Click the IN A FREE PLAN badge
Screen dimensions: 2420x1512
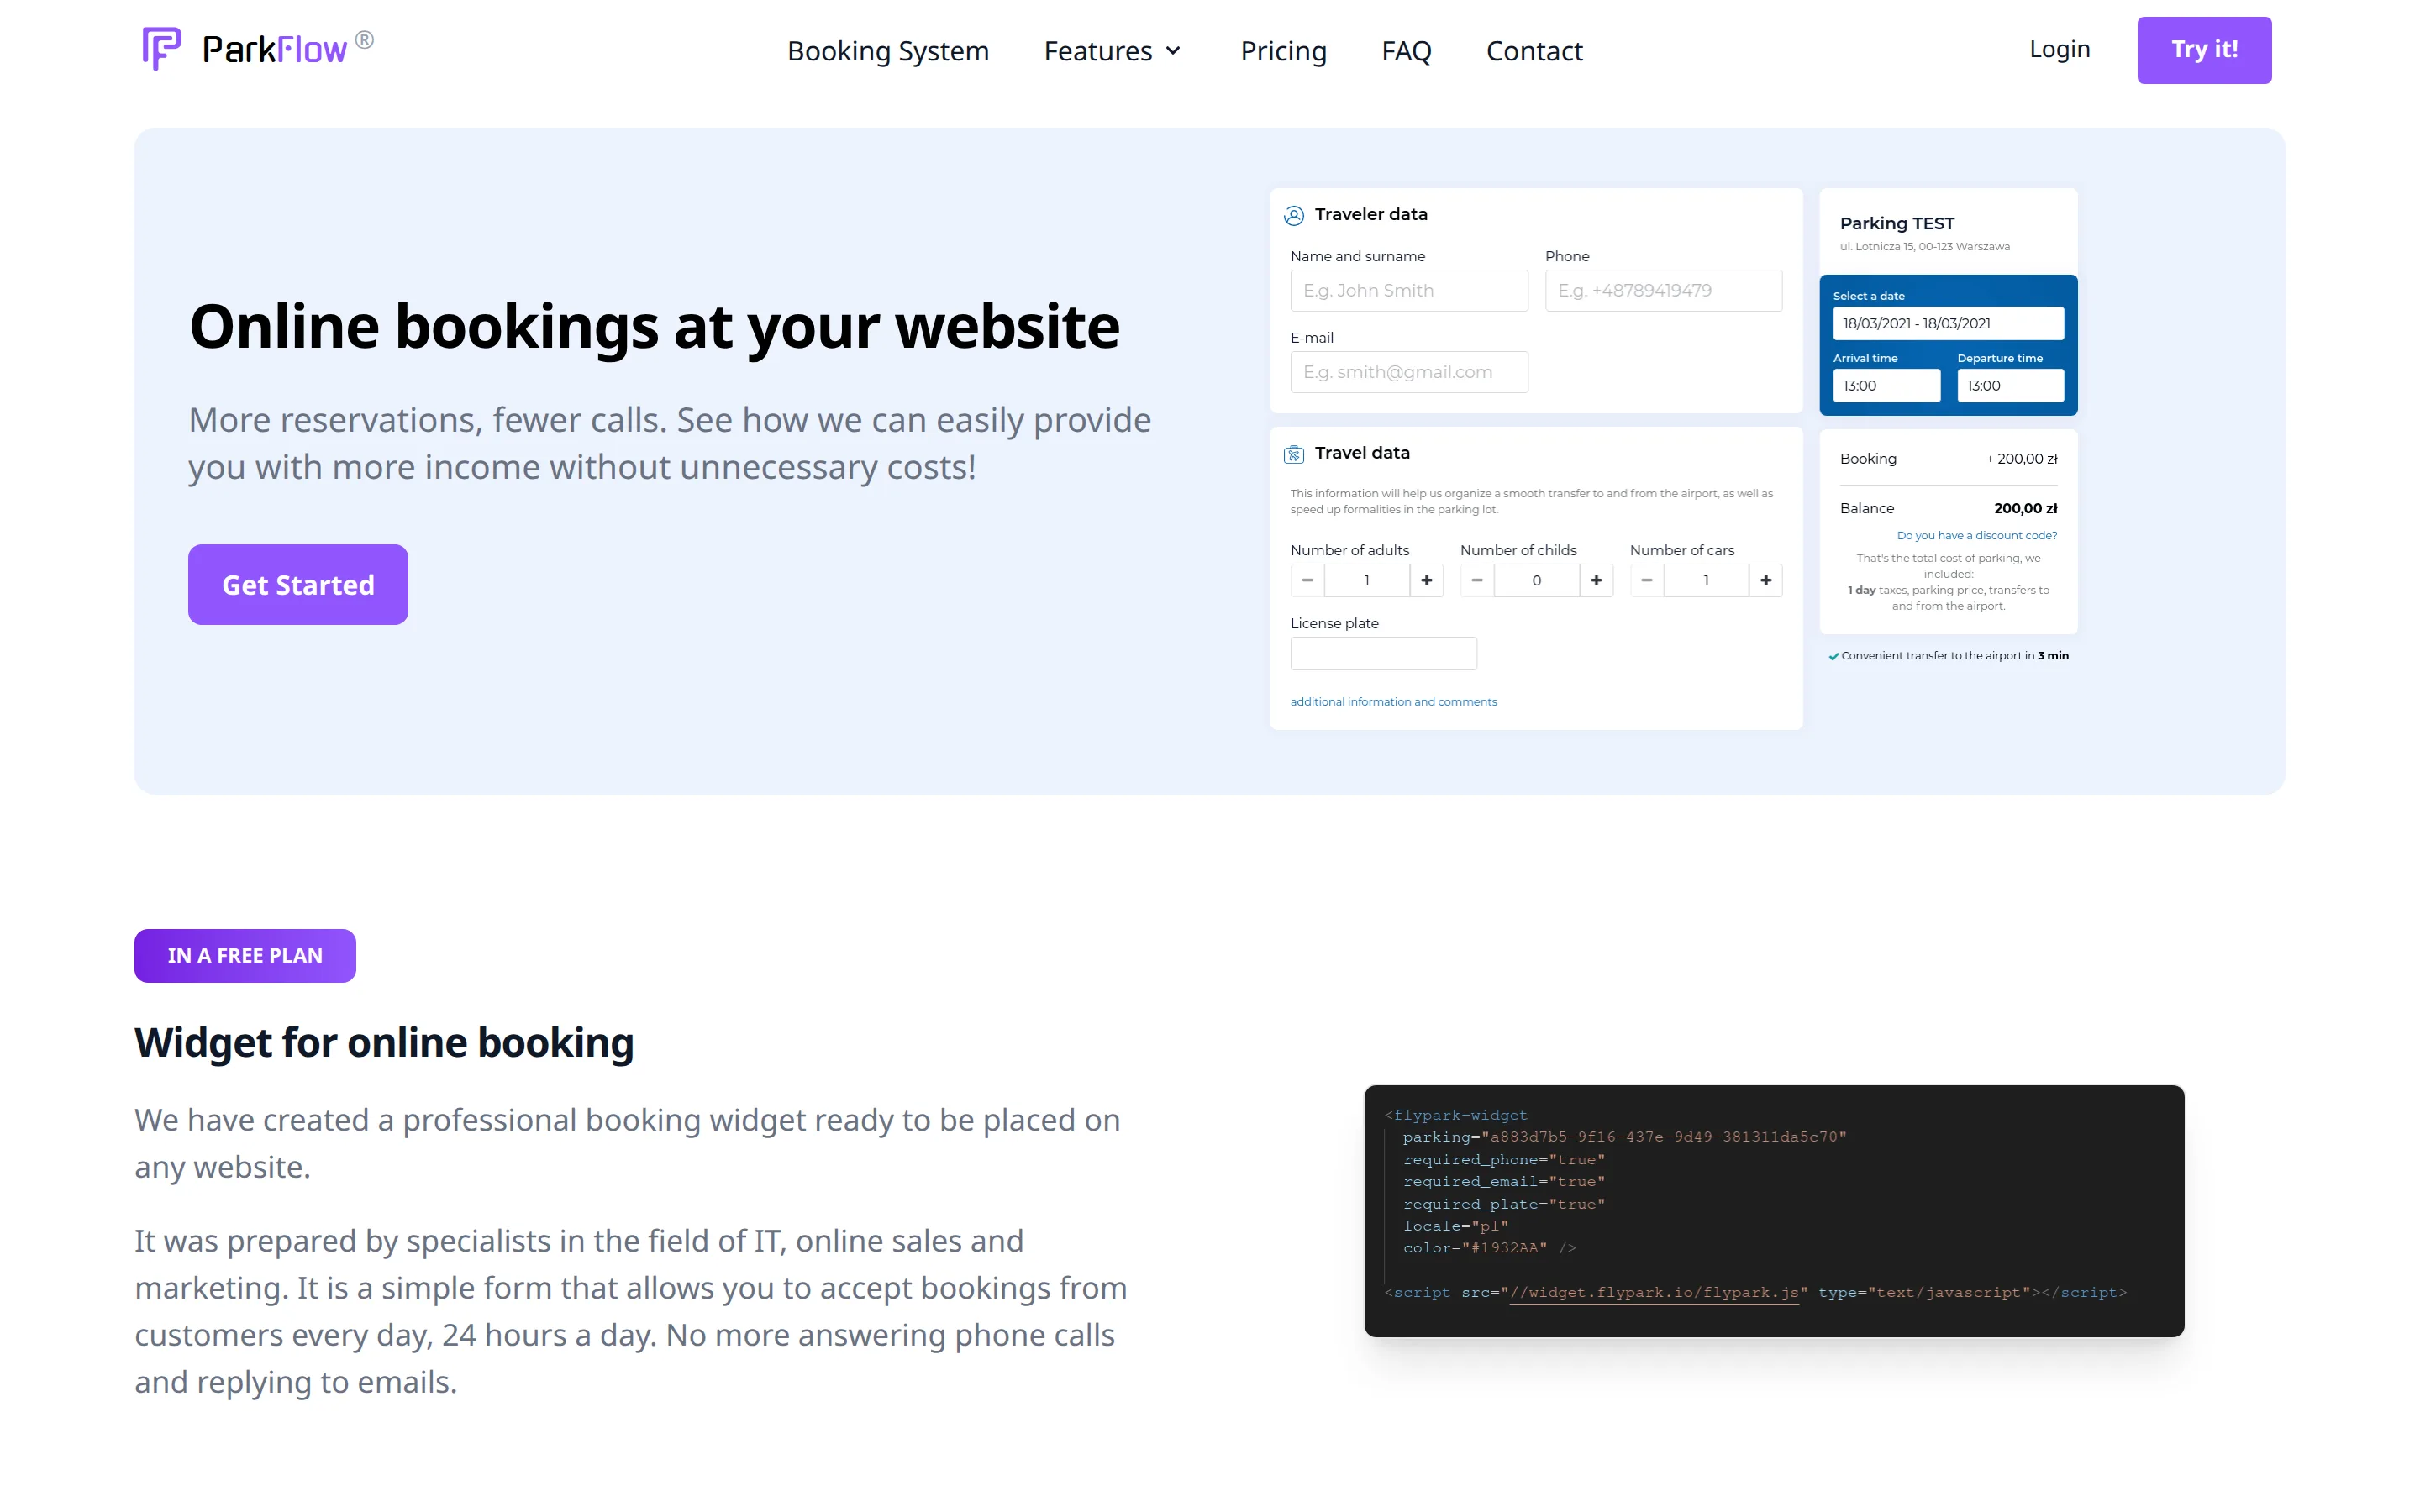[x=245, y=956]
